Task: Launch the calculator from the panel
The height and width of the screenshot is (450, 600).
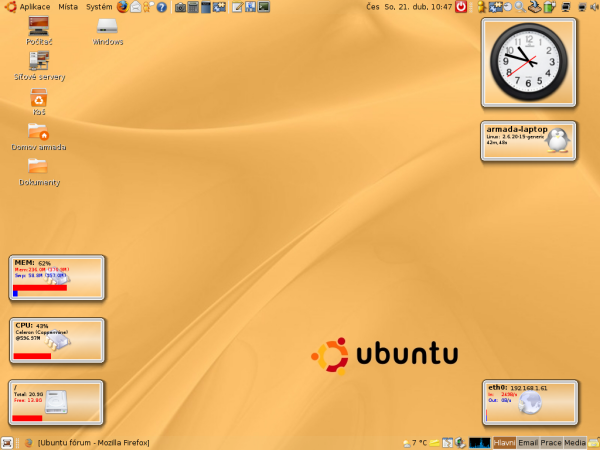Action: point(193,7)
